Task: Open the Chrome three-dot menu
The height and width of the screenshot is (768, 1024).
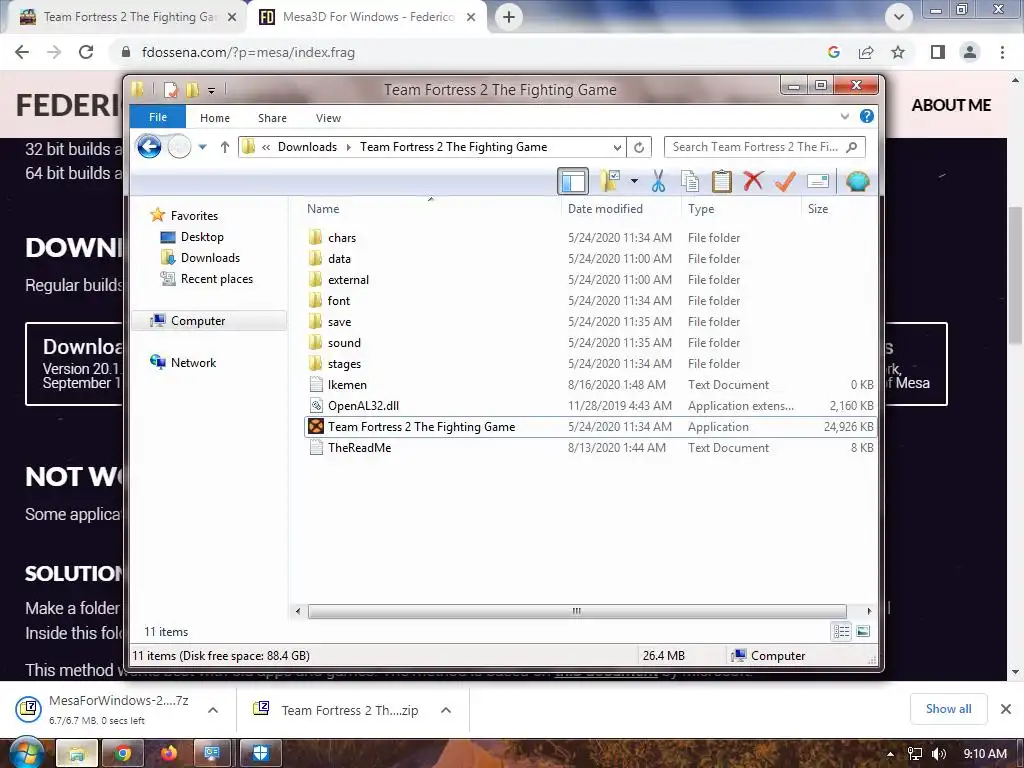Action: 1002,52
